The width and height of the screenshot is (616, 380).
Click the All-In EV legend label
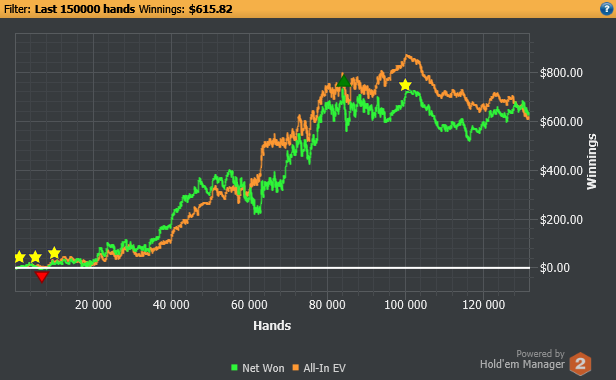tap(324, 368)
